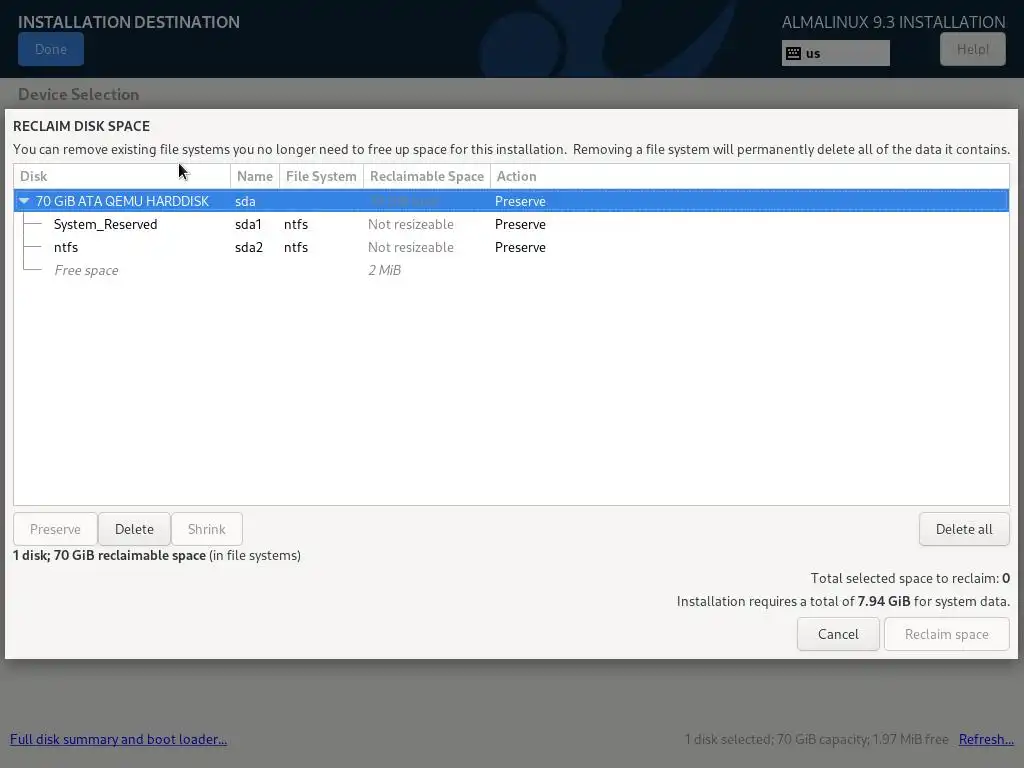
Task: Cancel the reclaim disk space dialog
Action: (838, 634)
